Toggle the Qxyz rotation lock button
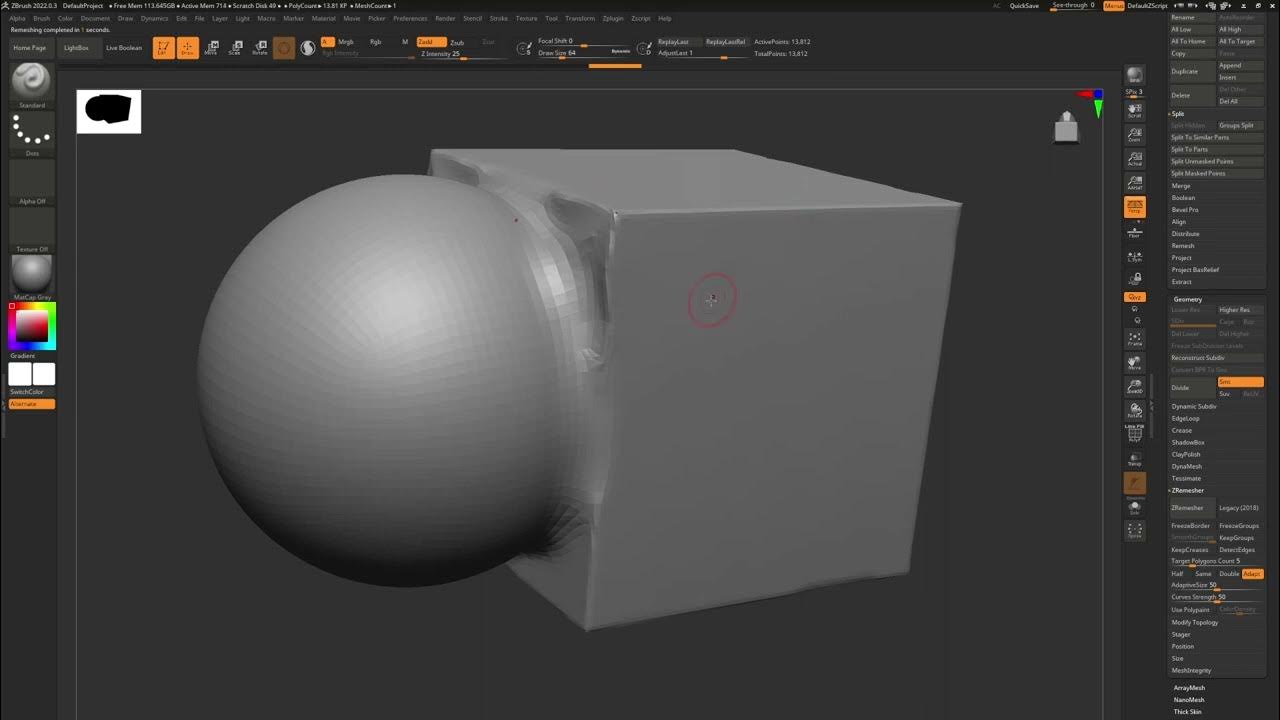This screenshot has width=1280, height=720. (1134, 297)
